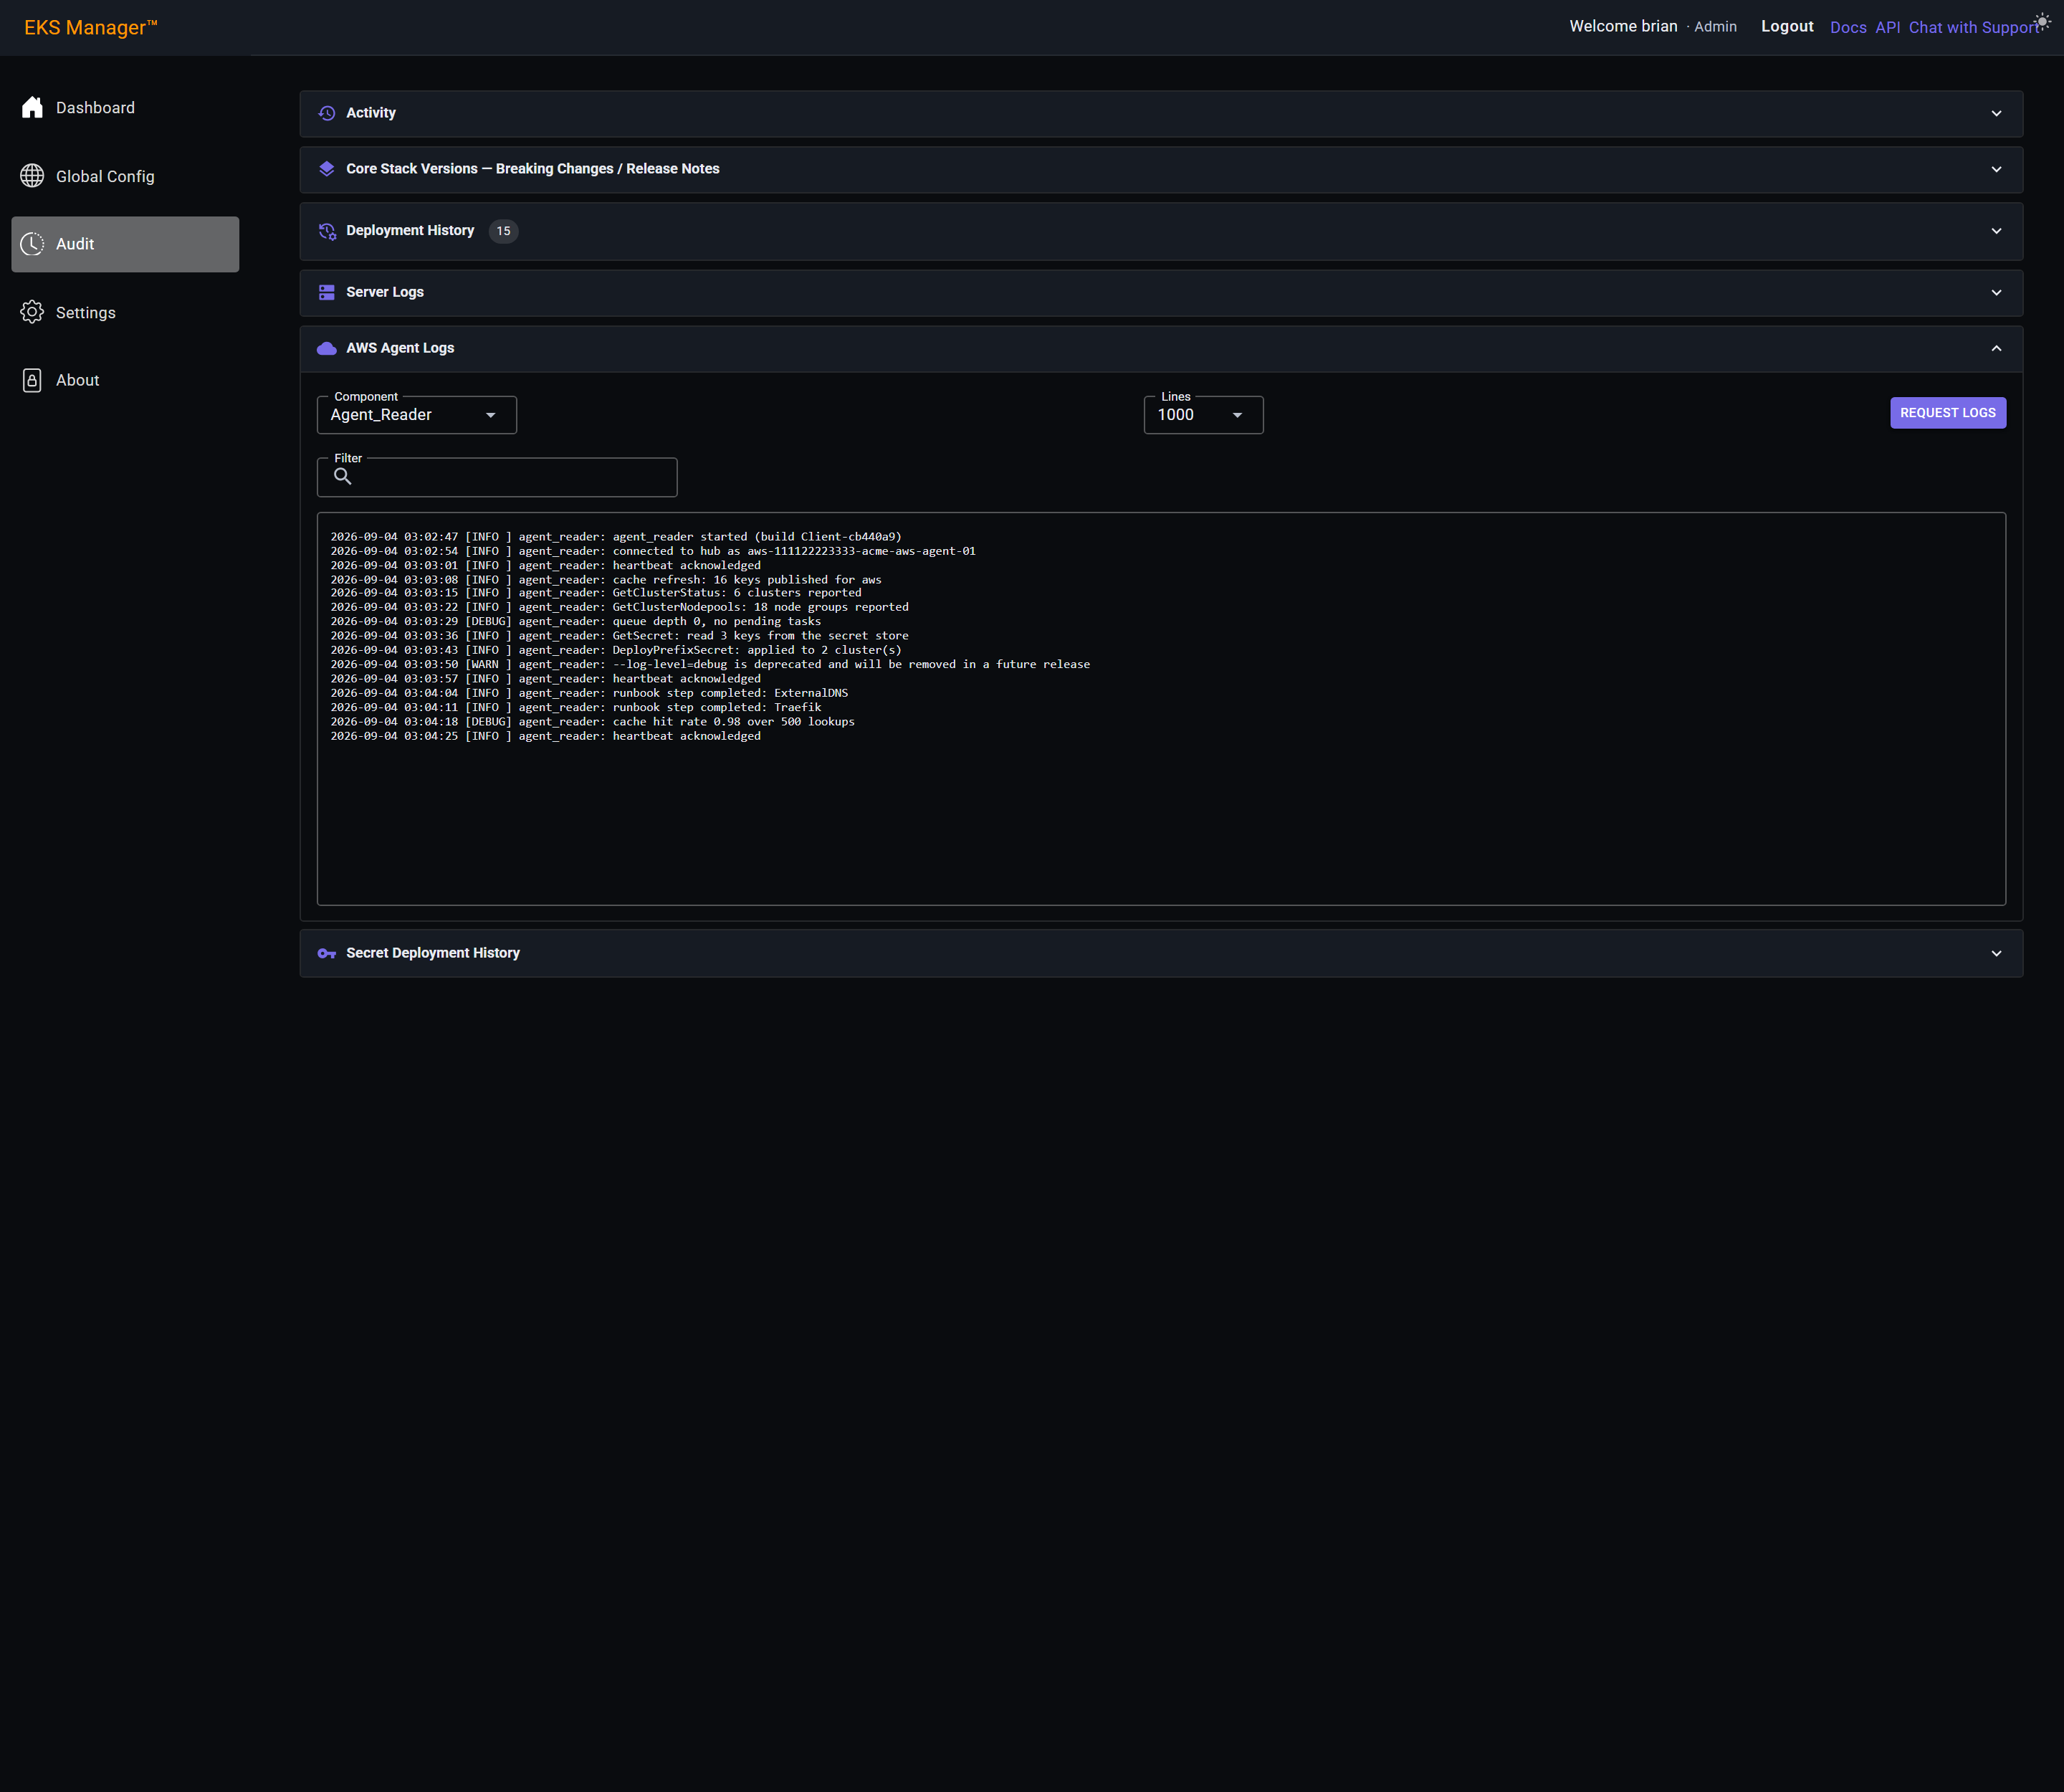Click the EKS Manager logo title
This screenshot has height=1792, width=2064.
tap(91, 27)
